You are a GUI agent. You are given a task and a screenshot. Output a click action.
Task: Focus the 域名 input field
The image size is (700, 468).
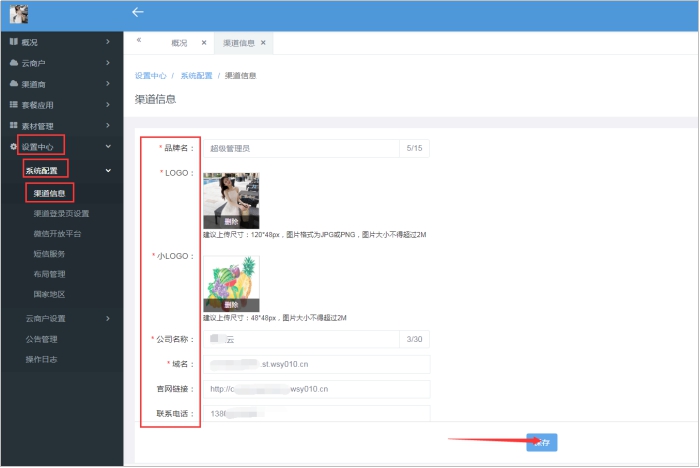coord(317,364)
